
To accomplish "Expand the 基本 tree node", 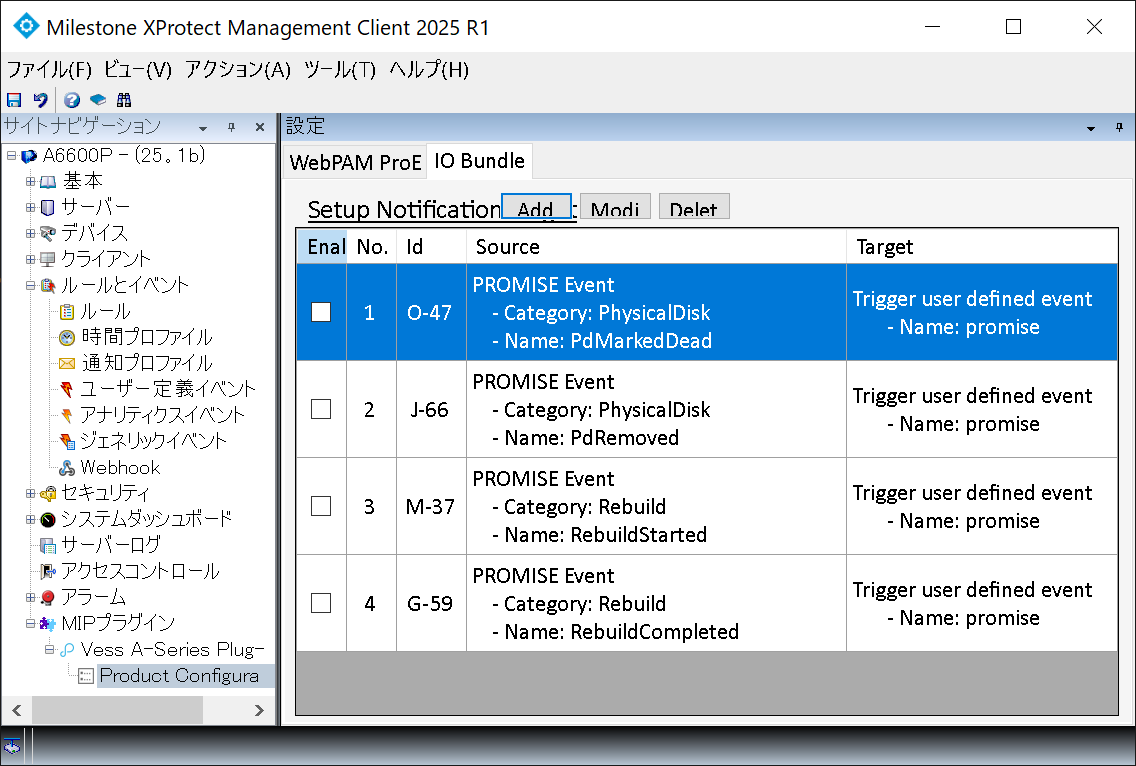I will coord(30,181).
